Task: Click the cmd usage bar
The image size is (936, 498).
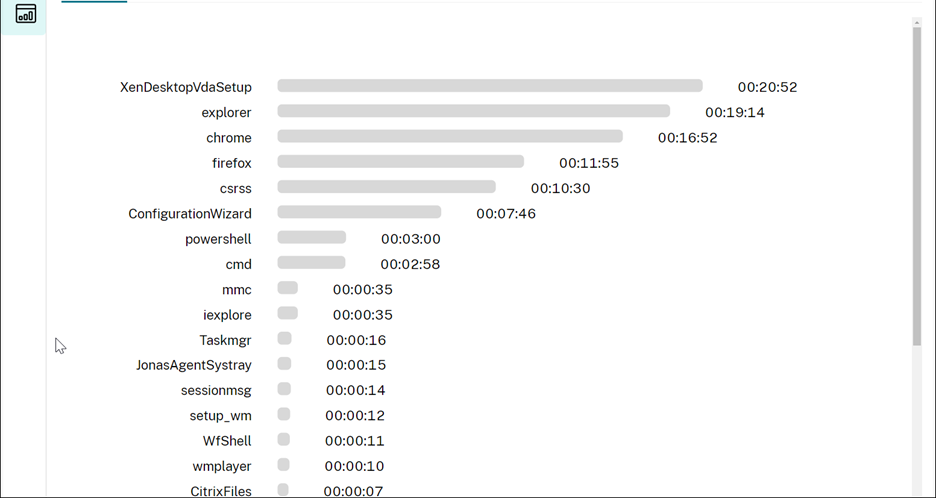Action: click(x=311, y=263)
